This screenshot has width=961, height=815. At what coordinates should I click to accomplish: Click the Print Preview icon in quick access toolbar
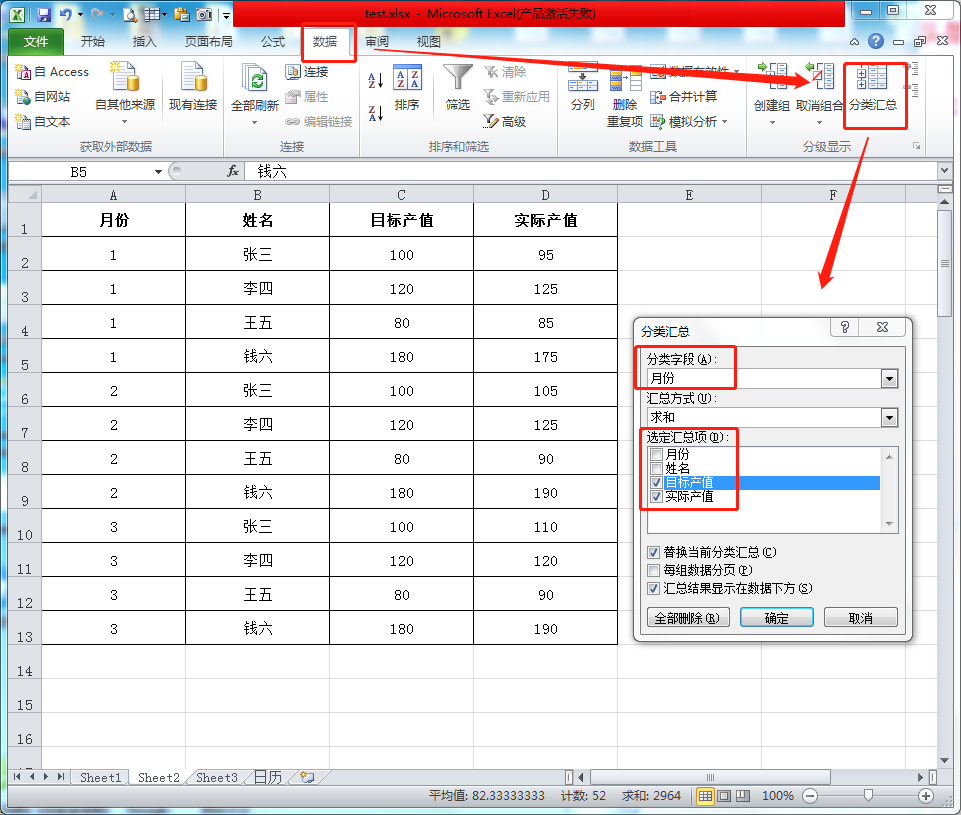coord(130,15)
